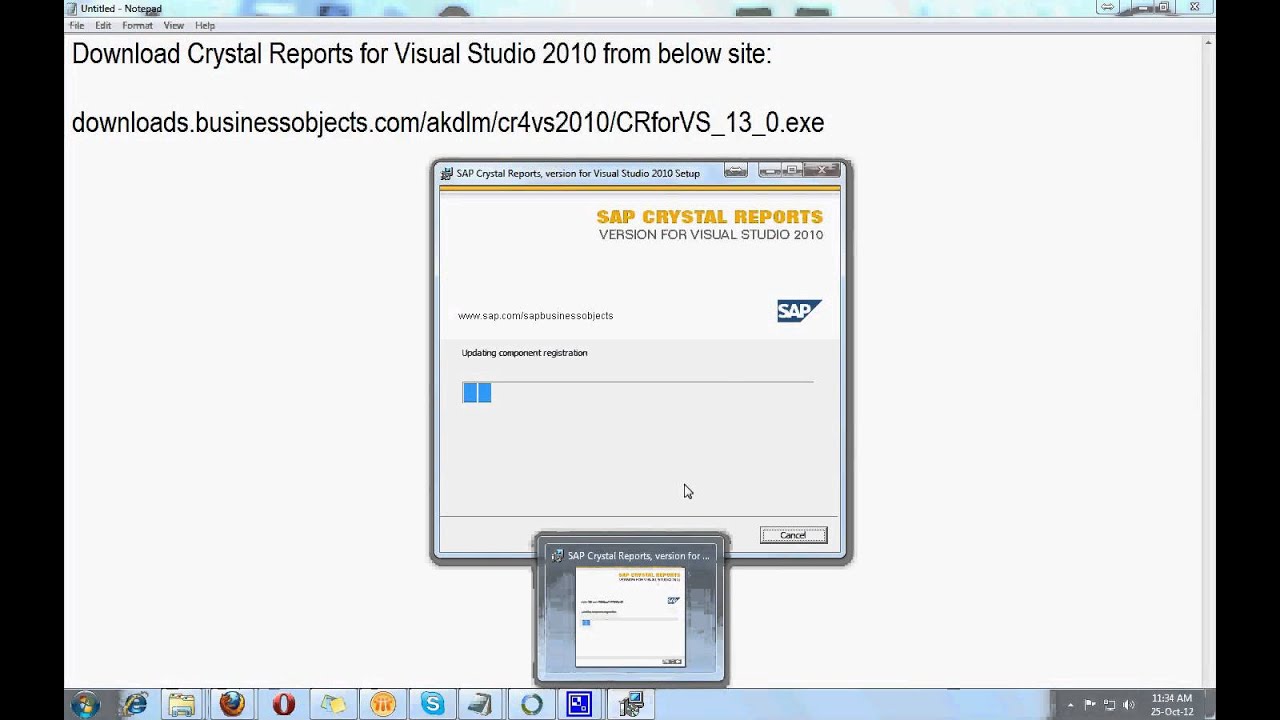The image size is (1280, 720).
Task: Close the Notepad window
Action: coord(1193,7)
